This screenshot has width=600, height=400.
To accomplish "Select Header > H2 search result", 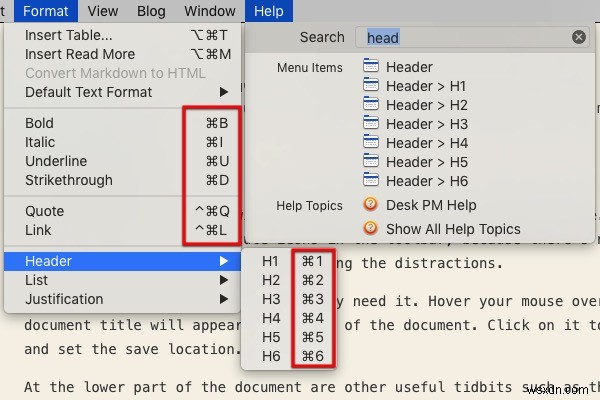I will point(427,105).
